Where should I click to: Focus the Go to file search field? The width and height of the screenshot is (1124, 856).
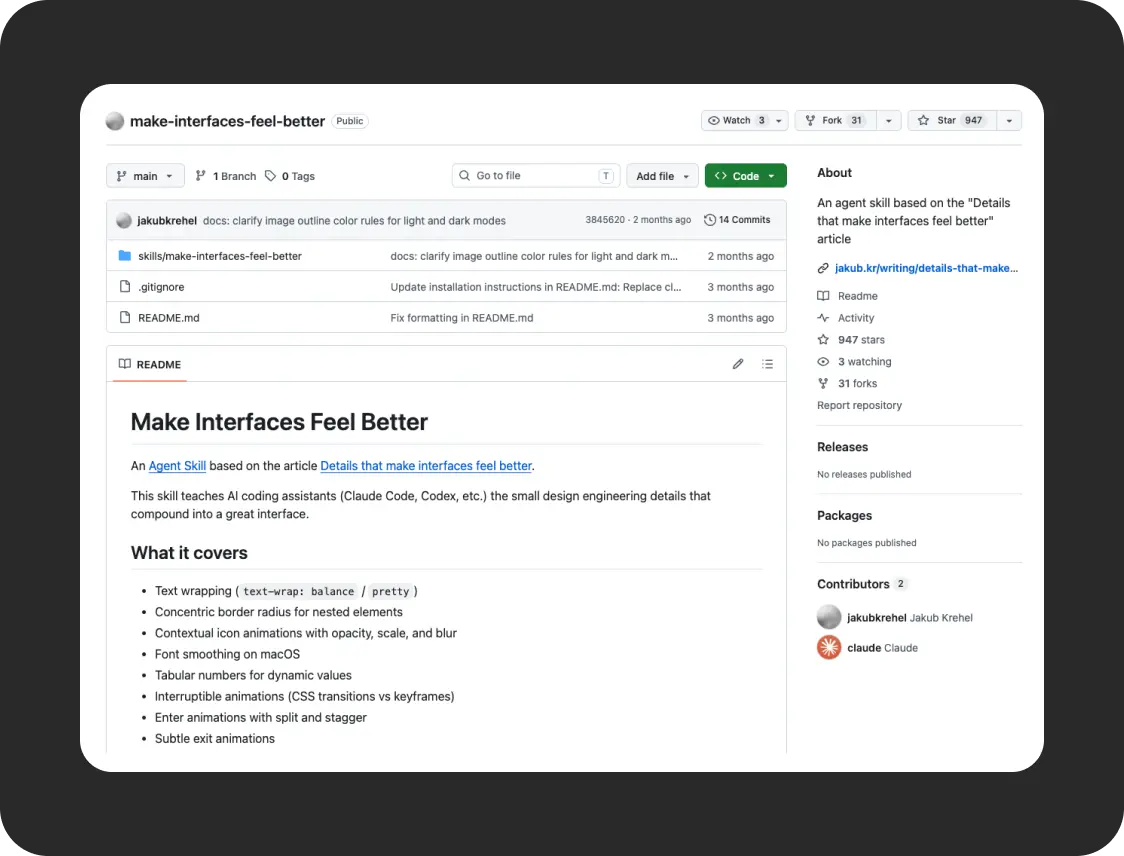point(536,176)
